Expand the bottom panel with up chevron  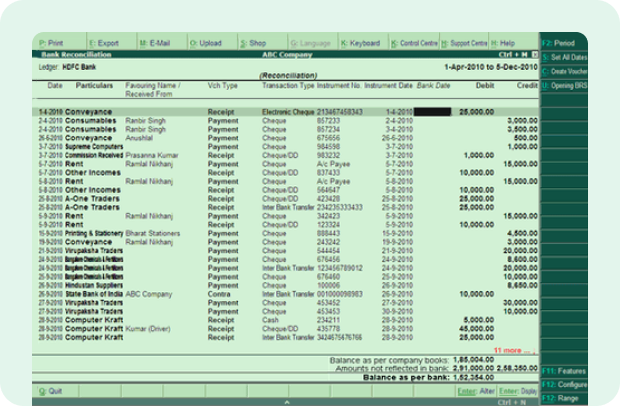(x=287, y=402)
